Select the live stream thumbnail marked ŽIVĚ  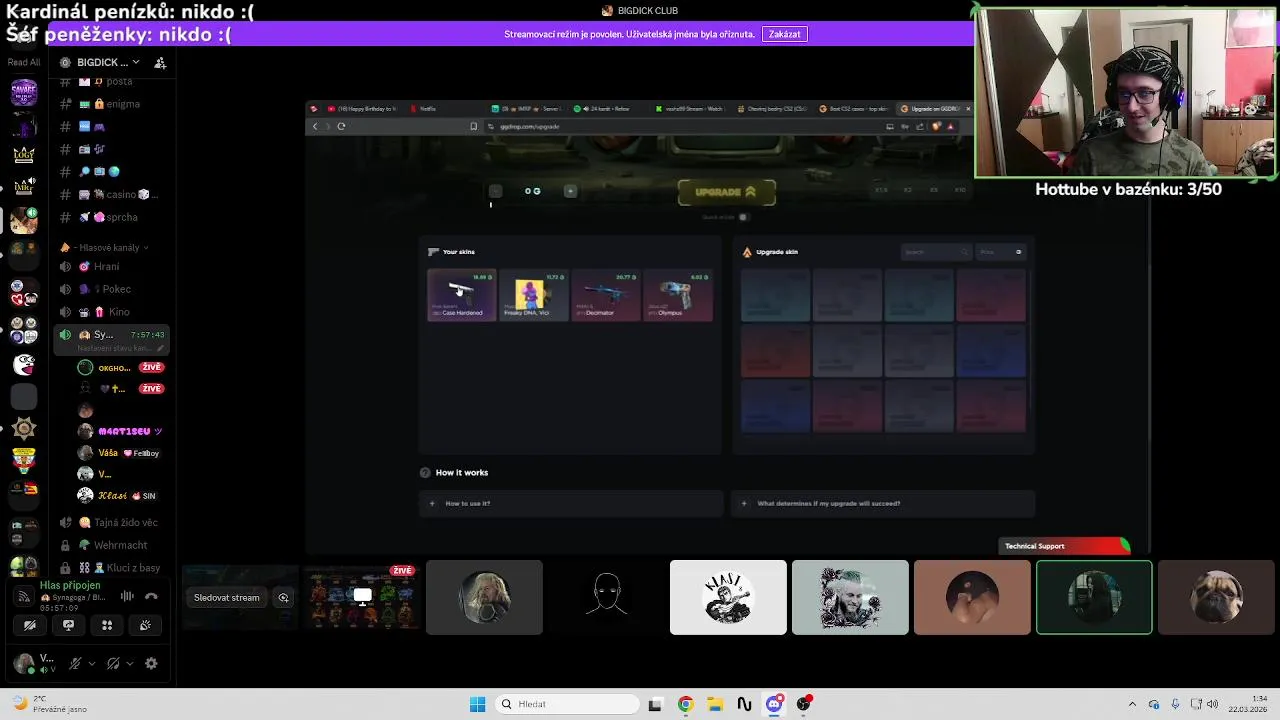click(x=362, y=597)
